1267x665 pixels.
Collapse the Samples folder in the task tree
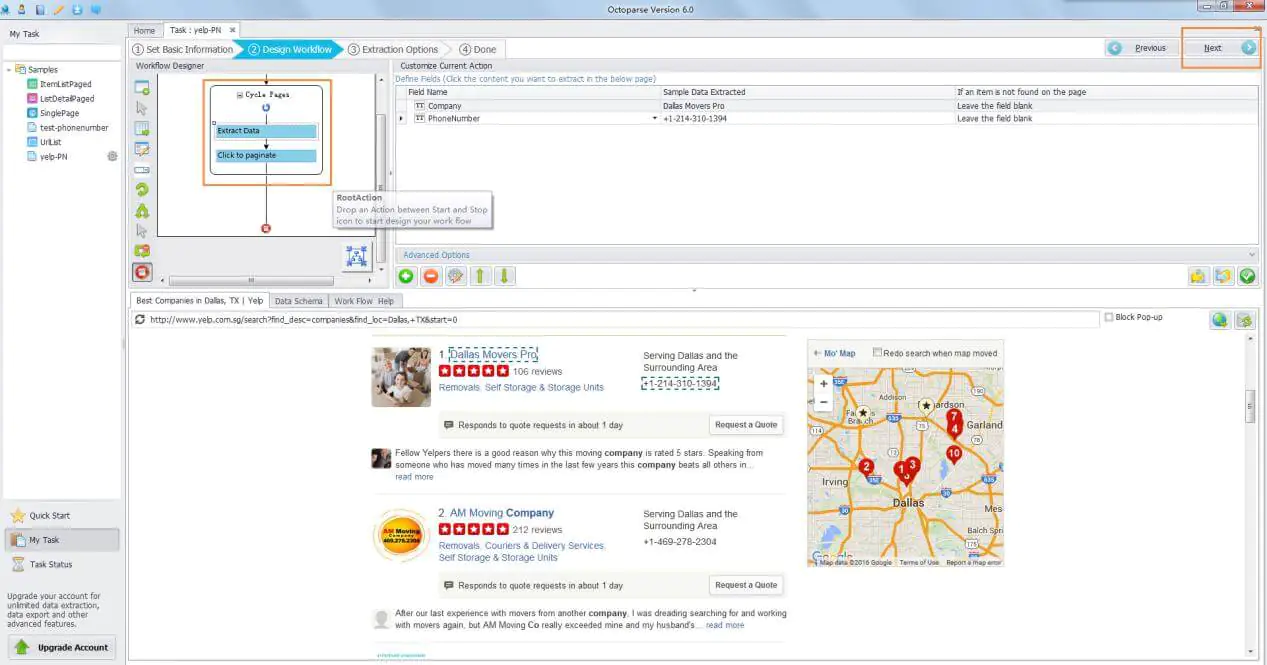(8, 70)
